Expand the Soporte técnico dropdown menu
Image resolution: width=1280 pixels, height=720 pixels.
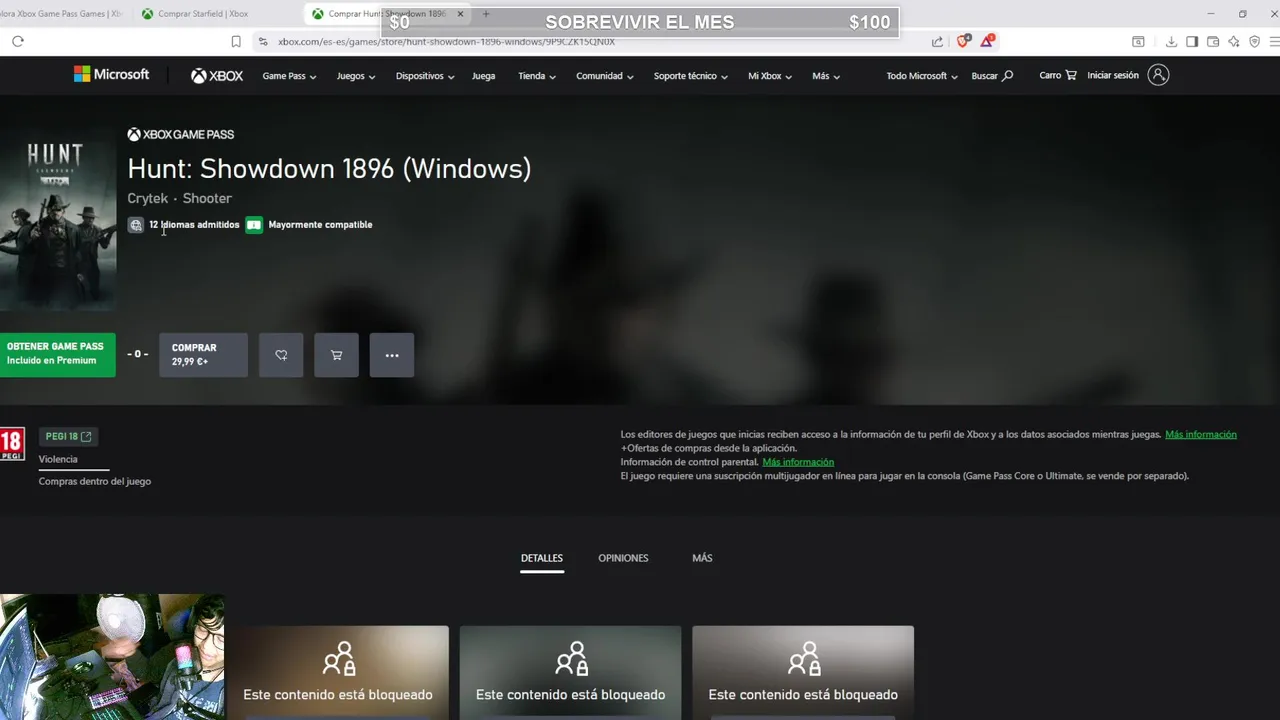pos(691,76)
